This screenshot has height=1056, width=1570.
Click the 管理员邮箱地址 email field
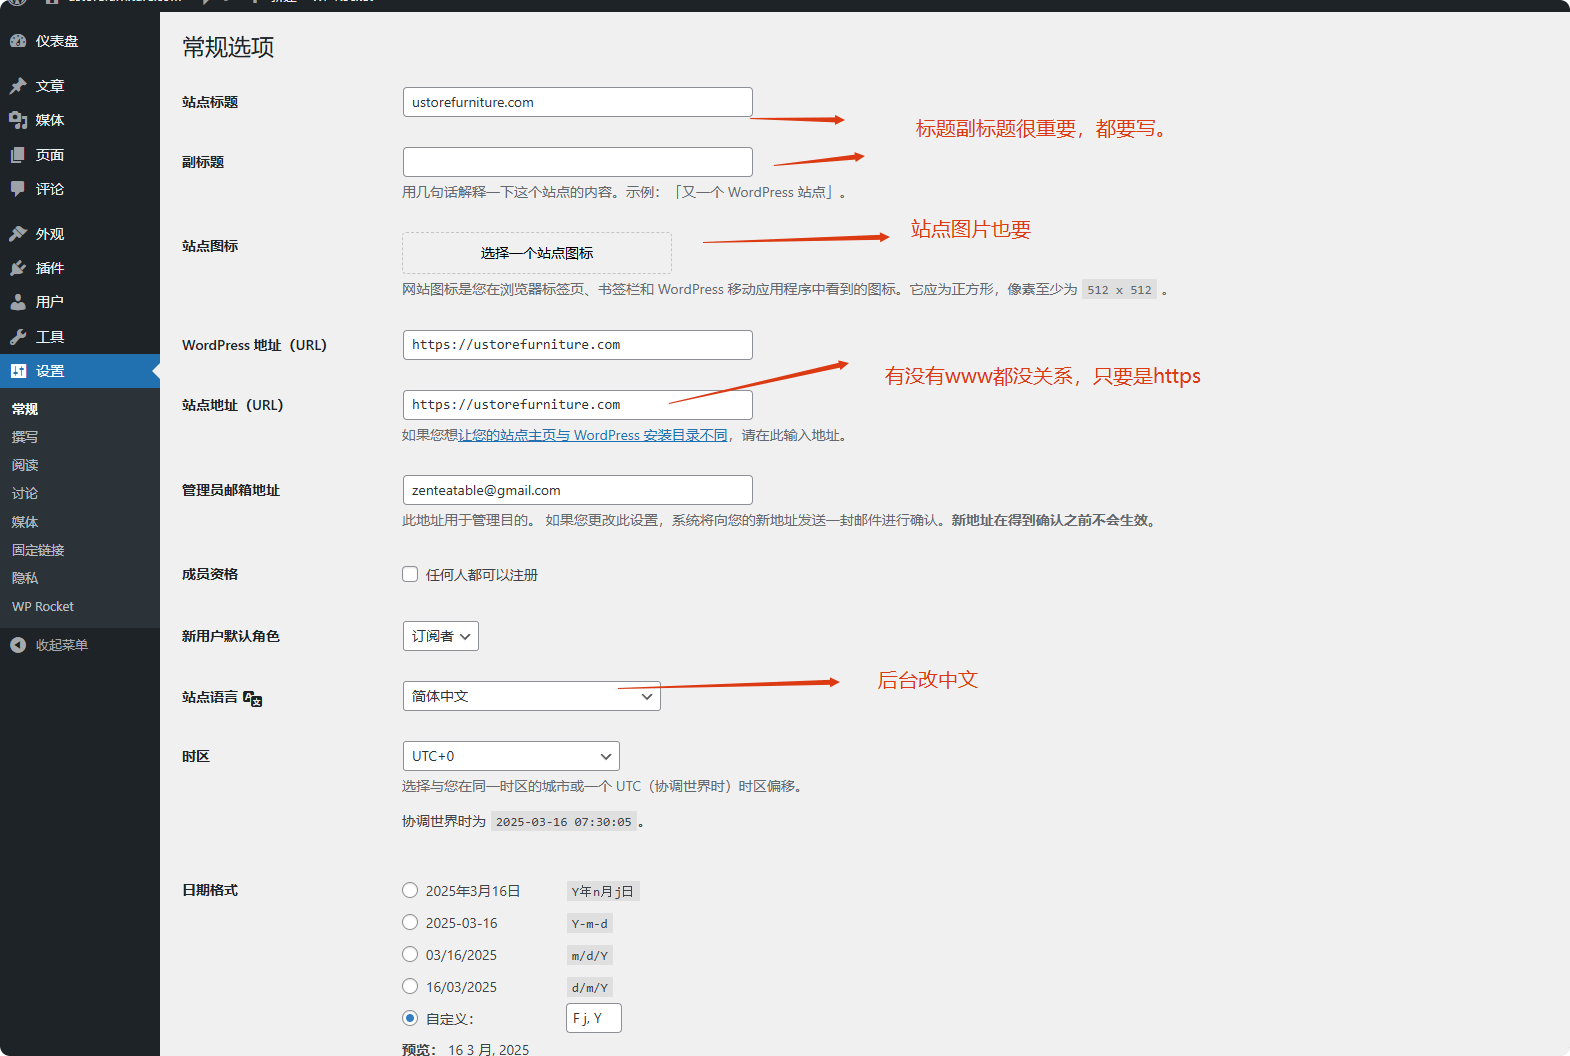[x=578, y=490]
